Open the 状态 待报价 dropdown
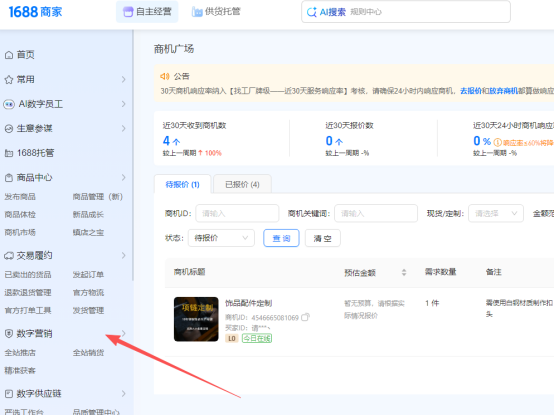 click(x=221, y=238)
